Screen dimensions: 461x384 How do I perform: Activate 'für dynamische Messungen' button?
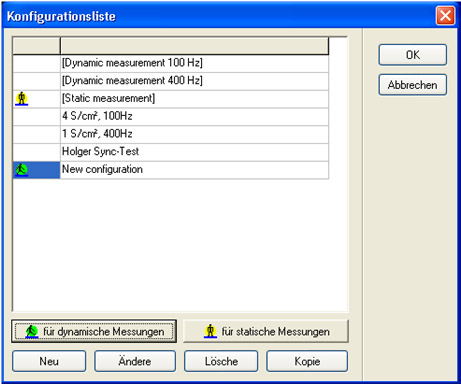point(94,331)
